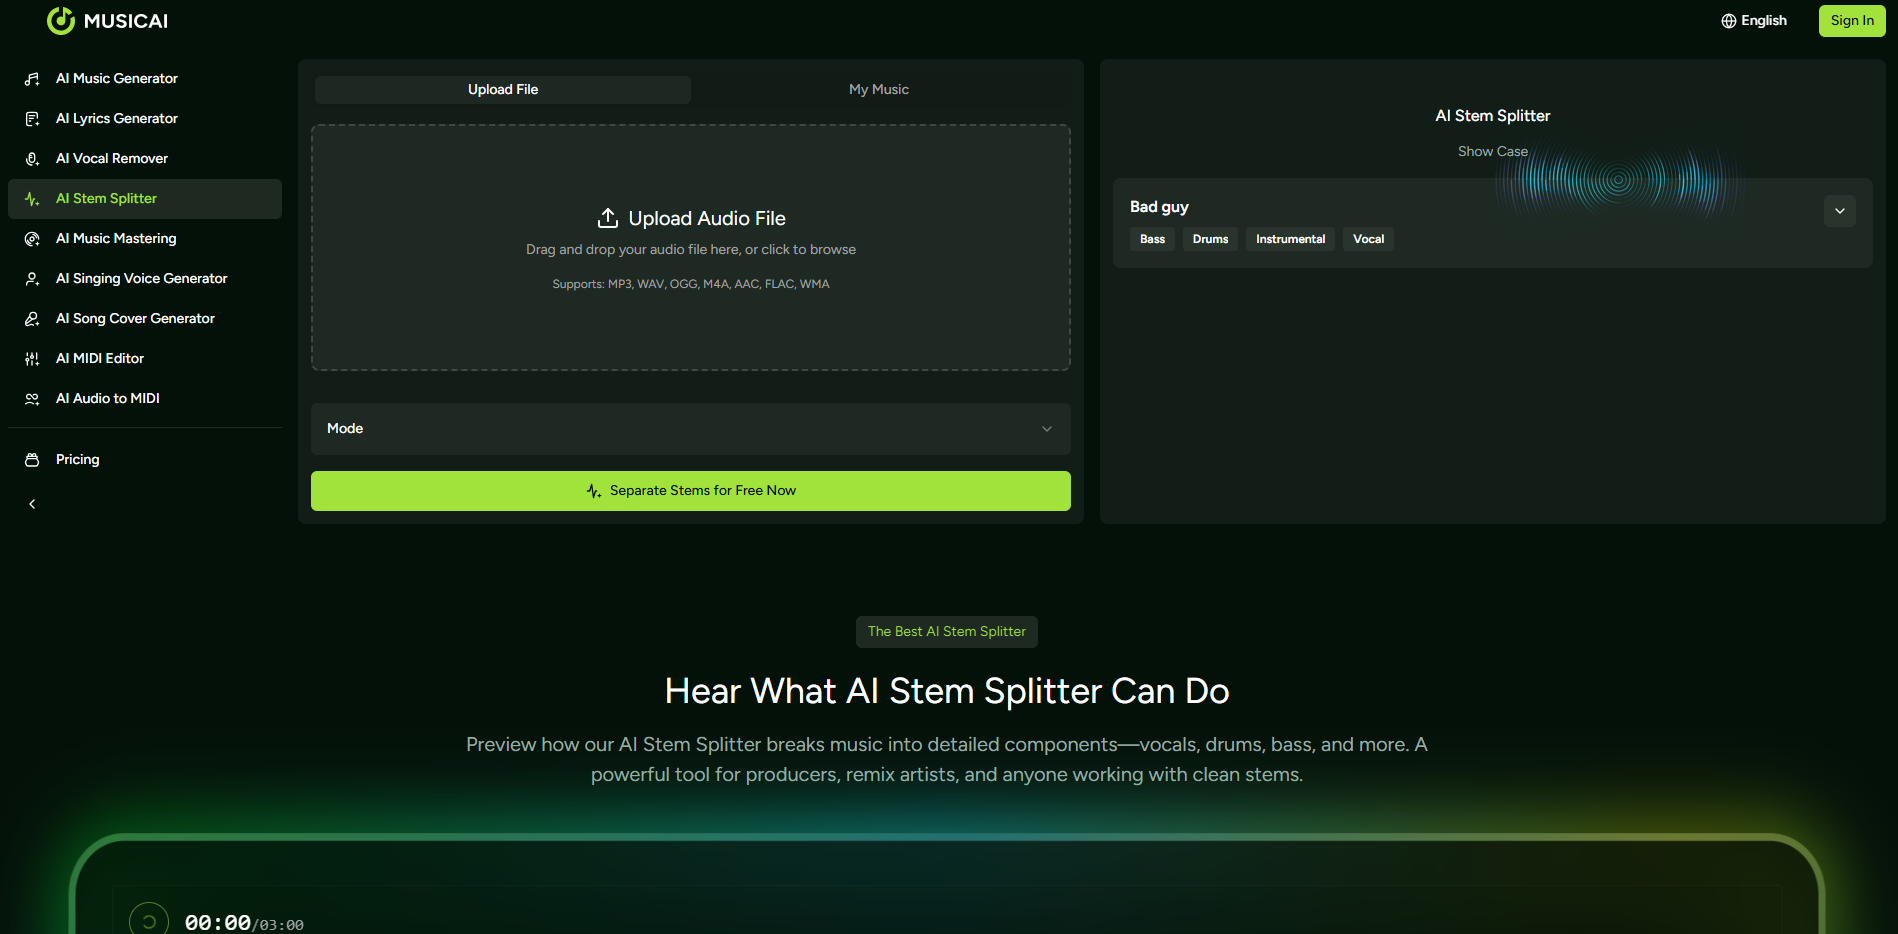Select the AI Singing Voice Generator icon

click(x=32, y=279)
